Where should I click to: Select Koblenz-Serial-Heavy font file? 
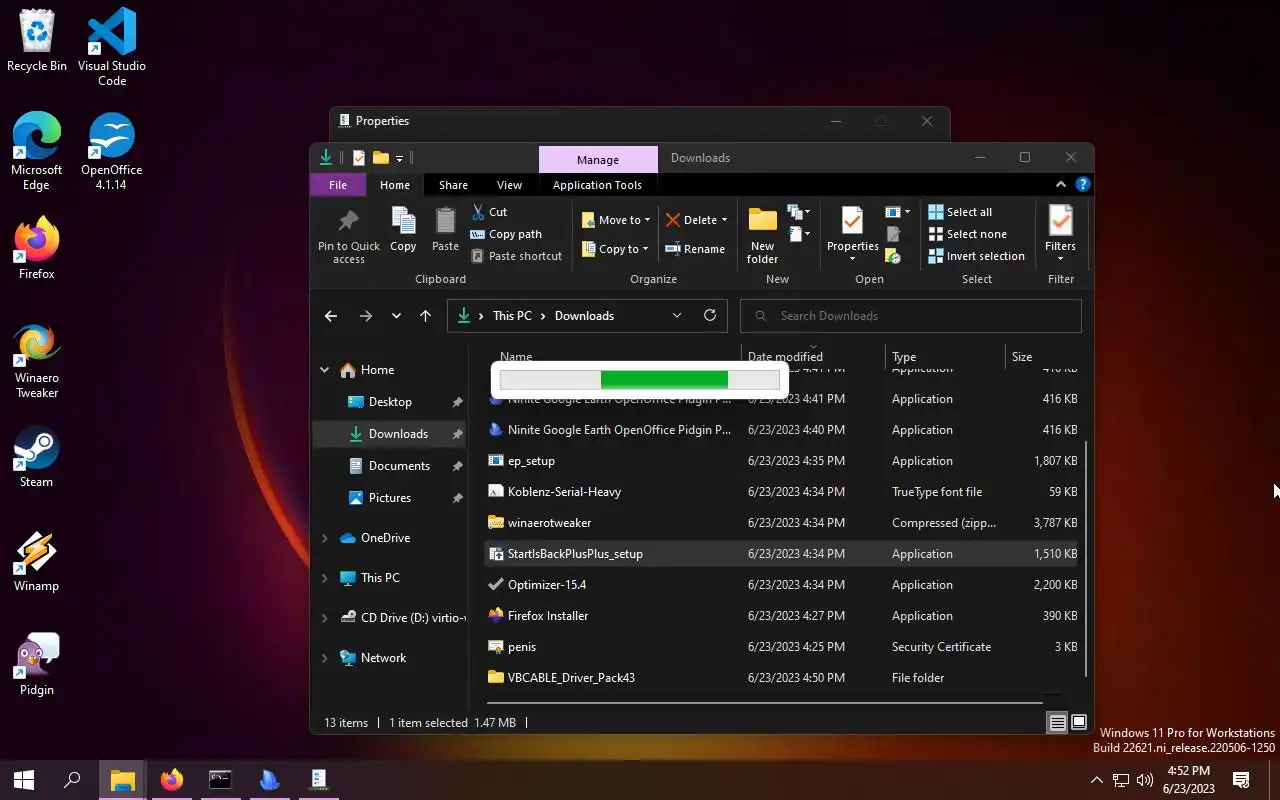click(x=783, y=492)
